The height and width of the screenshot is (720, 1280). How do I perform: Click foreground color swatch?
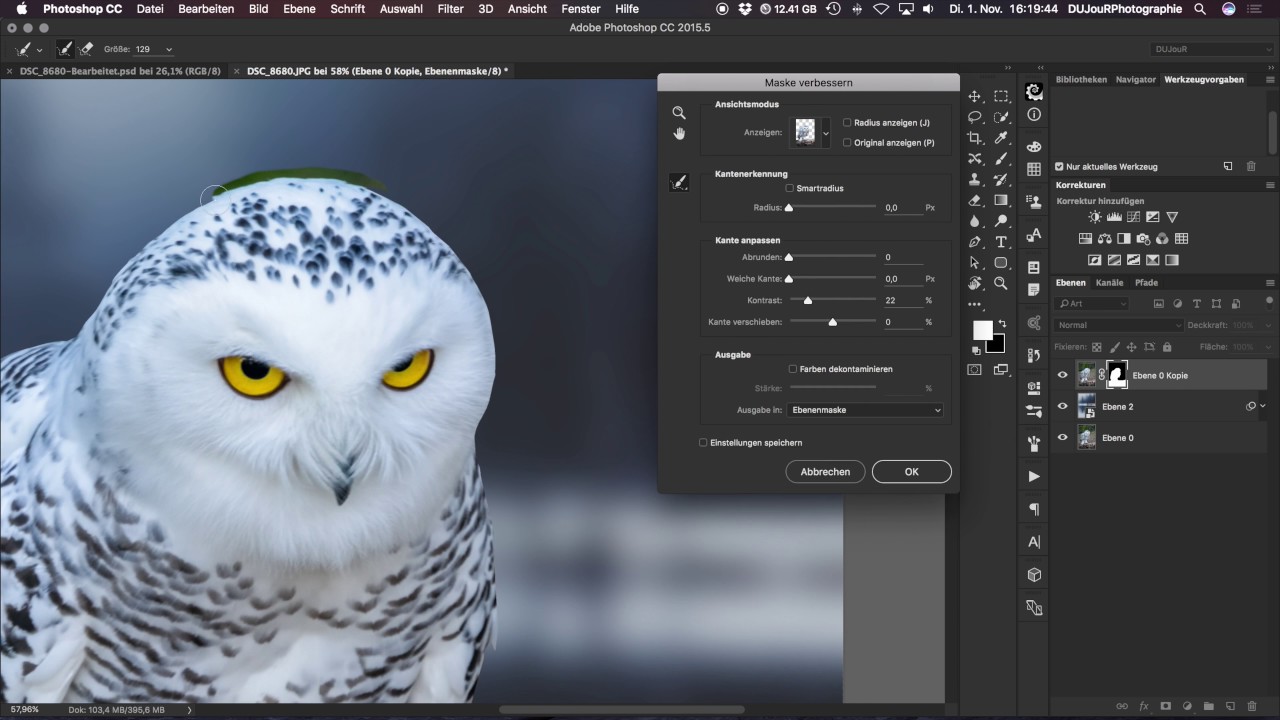click(983, 330)
